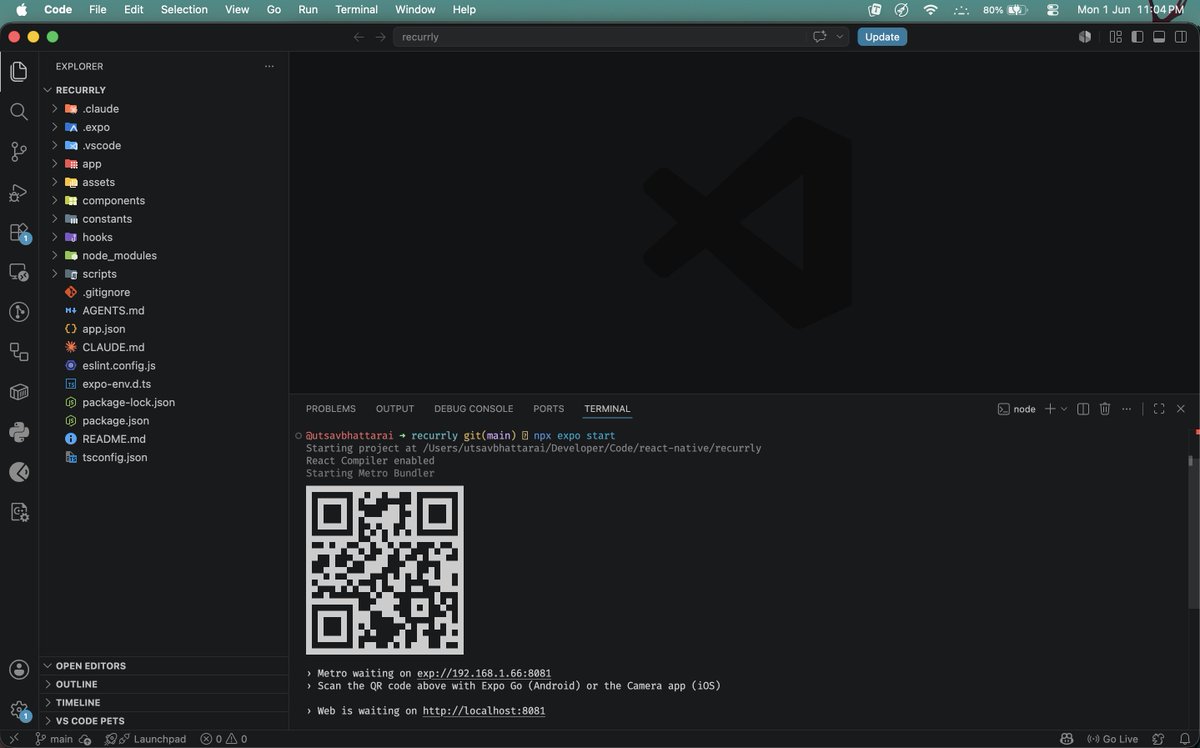Open the Explorer view in activity bar

18,72
